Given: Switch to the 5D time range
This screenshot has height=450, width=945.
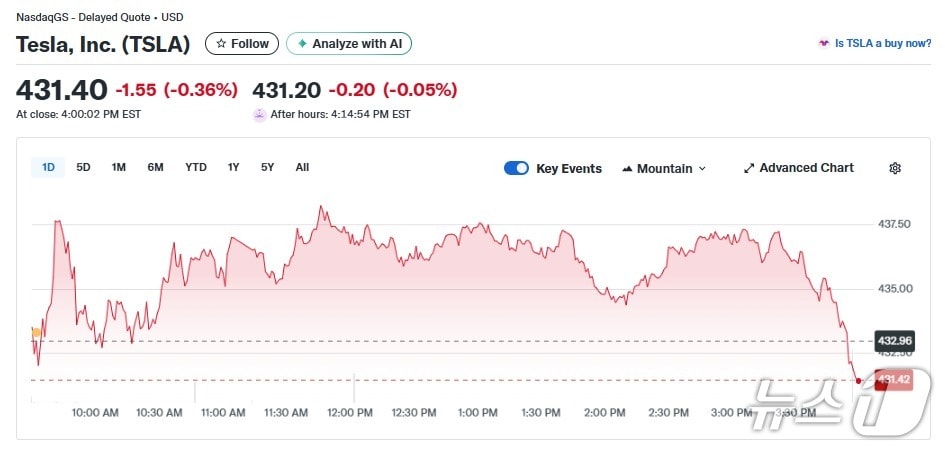Looking at the screenshot, I should 84,167.
